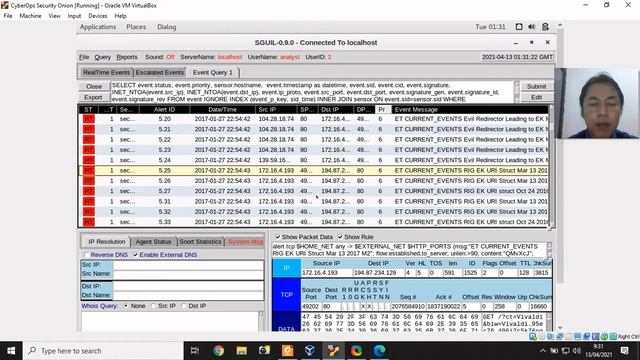Select the Dst IP Whois Query option
The width and height of the screenshot is (640, 360).
pyautogui.click(x=184, y=306)
